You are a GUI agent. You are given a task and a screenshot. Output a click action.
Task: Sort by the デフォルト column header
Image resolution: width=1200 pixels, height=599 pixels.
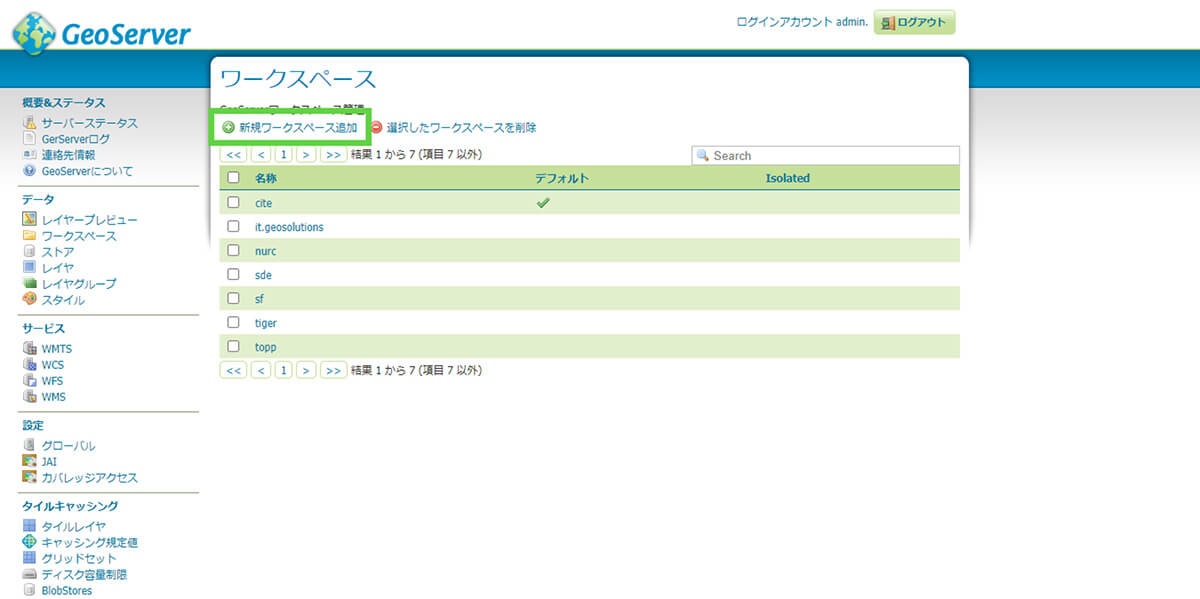click(561, 178)
